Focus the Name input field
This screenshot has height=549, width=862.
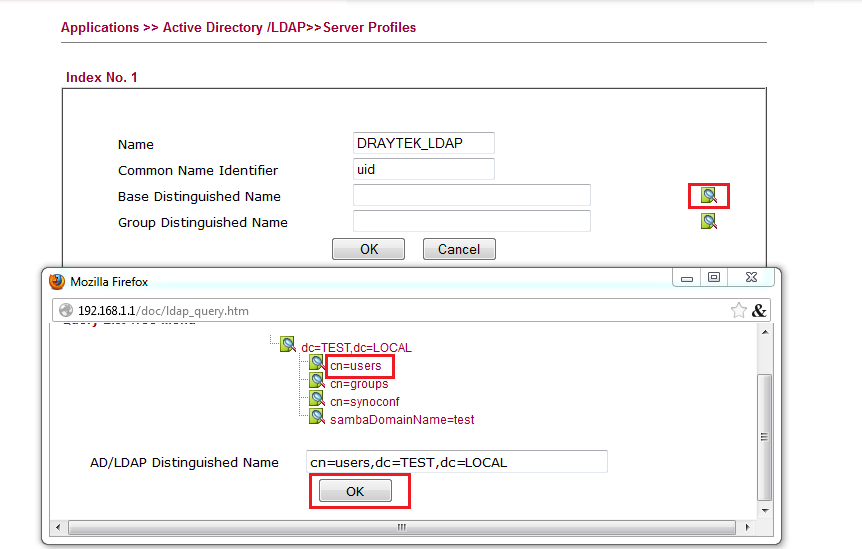(424, 143)
